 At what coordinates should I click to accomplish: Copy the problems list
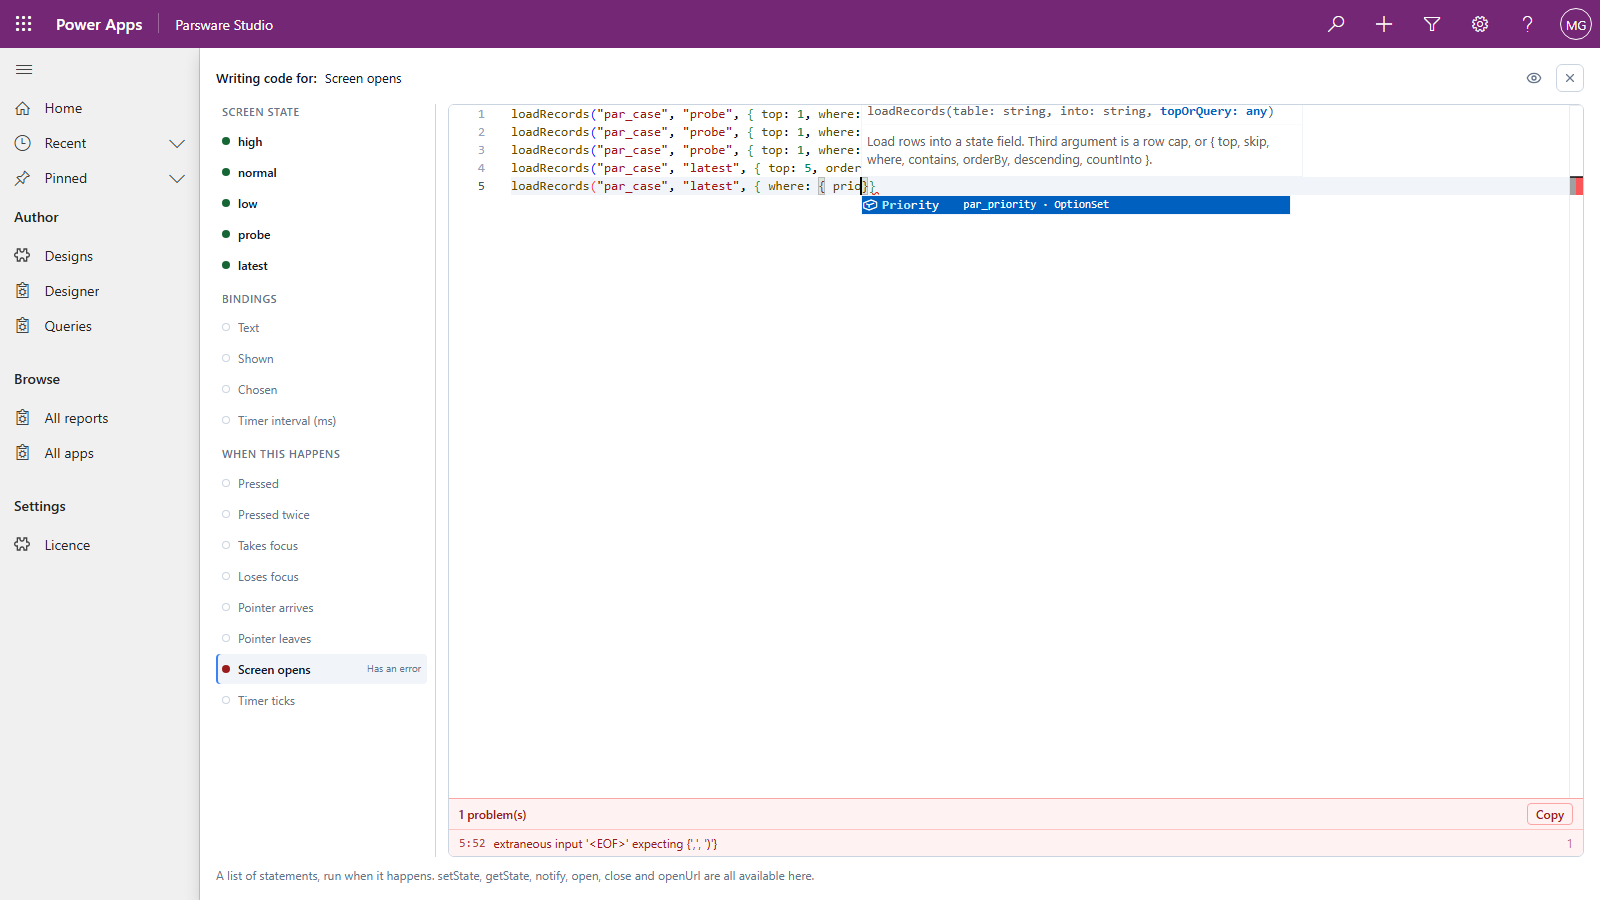pos(1549,815)
